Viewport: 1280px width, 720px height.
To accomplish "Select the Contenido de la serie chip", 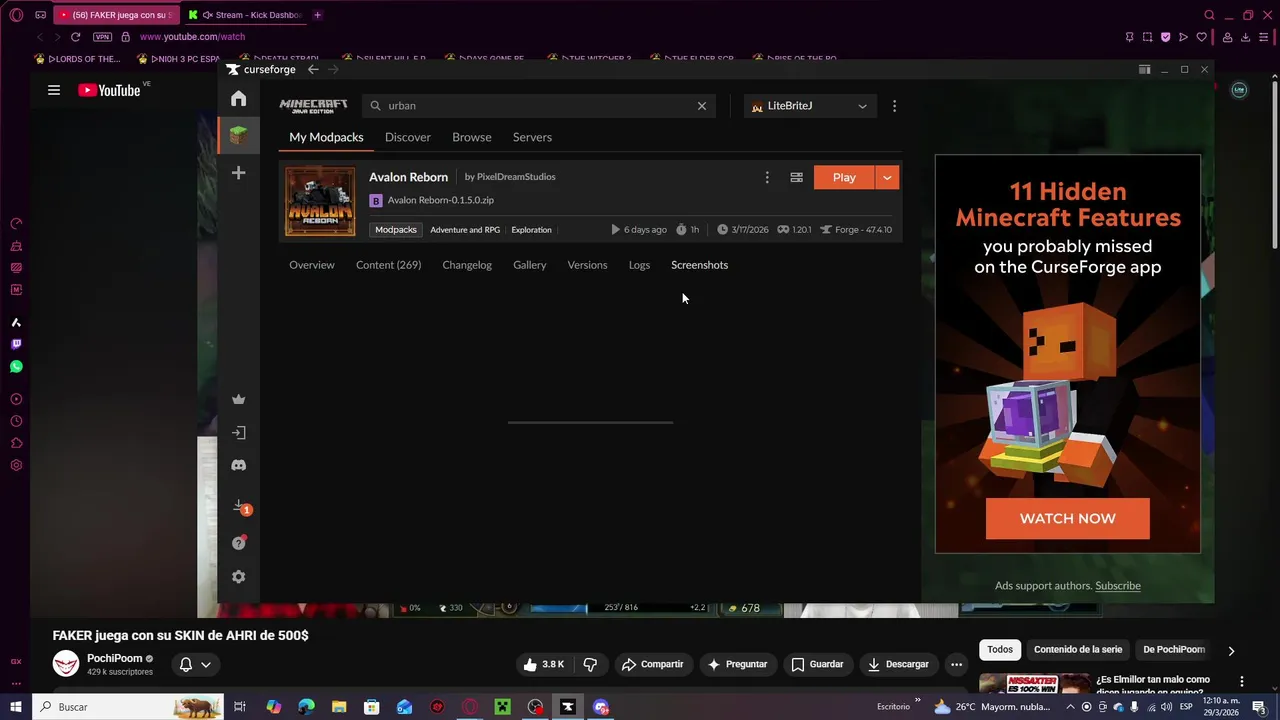I will pyautogui.click(x=1078, y=650).
